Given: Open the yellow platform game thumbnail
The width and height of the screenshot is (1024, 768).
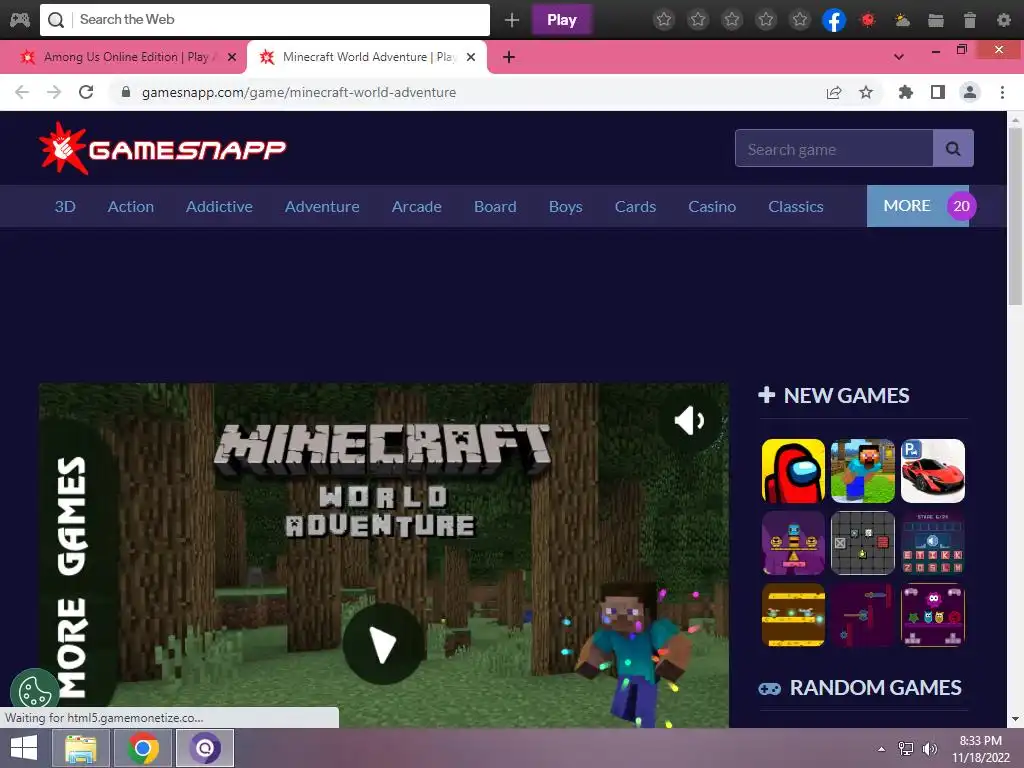Looking at the screenshot, I should coord(793,615).
